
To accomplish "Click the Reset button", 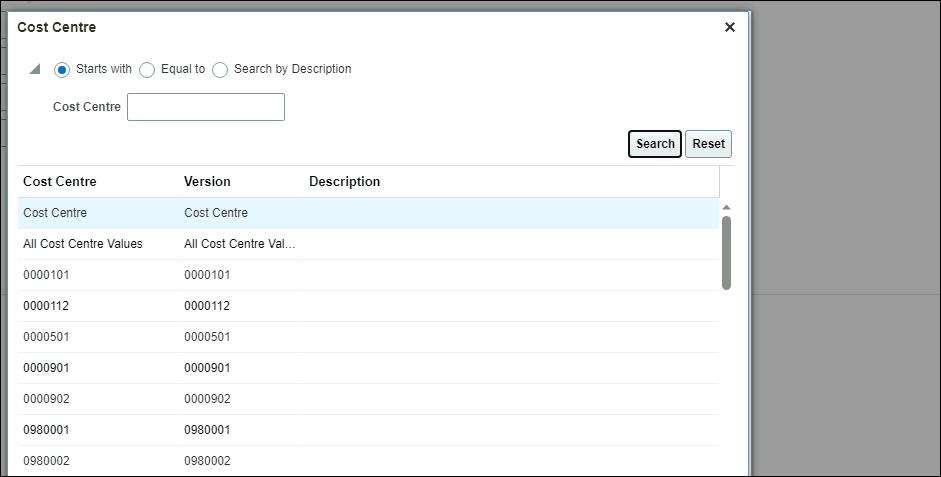I will pyautogui.click(x=708, y=144).
